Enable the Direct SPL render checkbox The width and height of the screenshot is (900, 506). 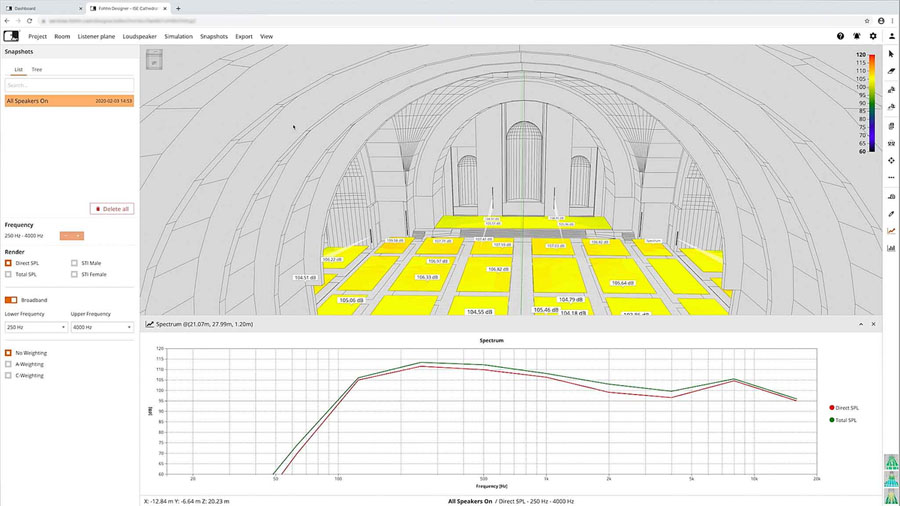coord(8,263)
